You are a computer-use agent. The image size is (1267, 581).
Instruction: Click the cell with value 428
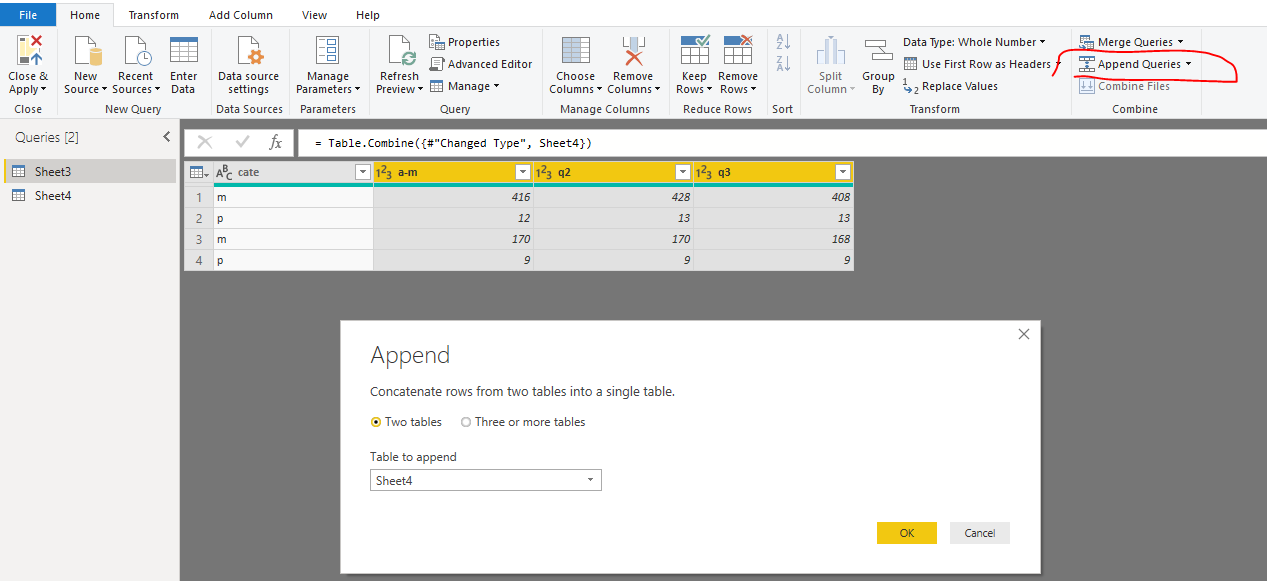click(x=613, y=197)
